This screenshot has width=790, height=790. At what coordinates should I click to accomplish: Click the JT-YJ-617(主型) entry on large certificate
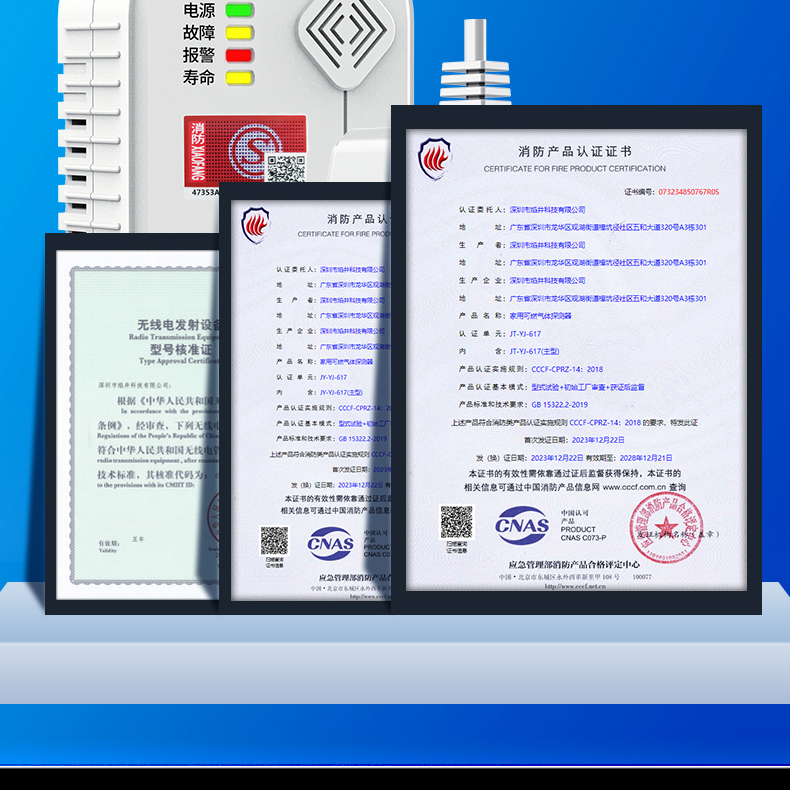coord(535,351)
